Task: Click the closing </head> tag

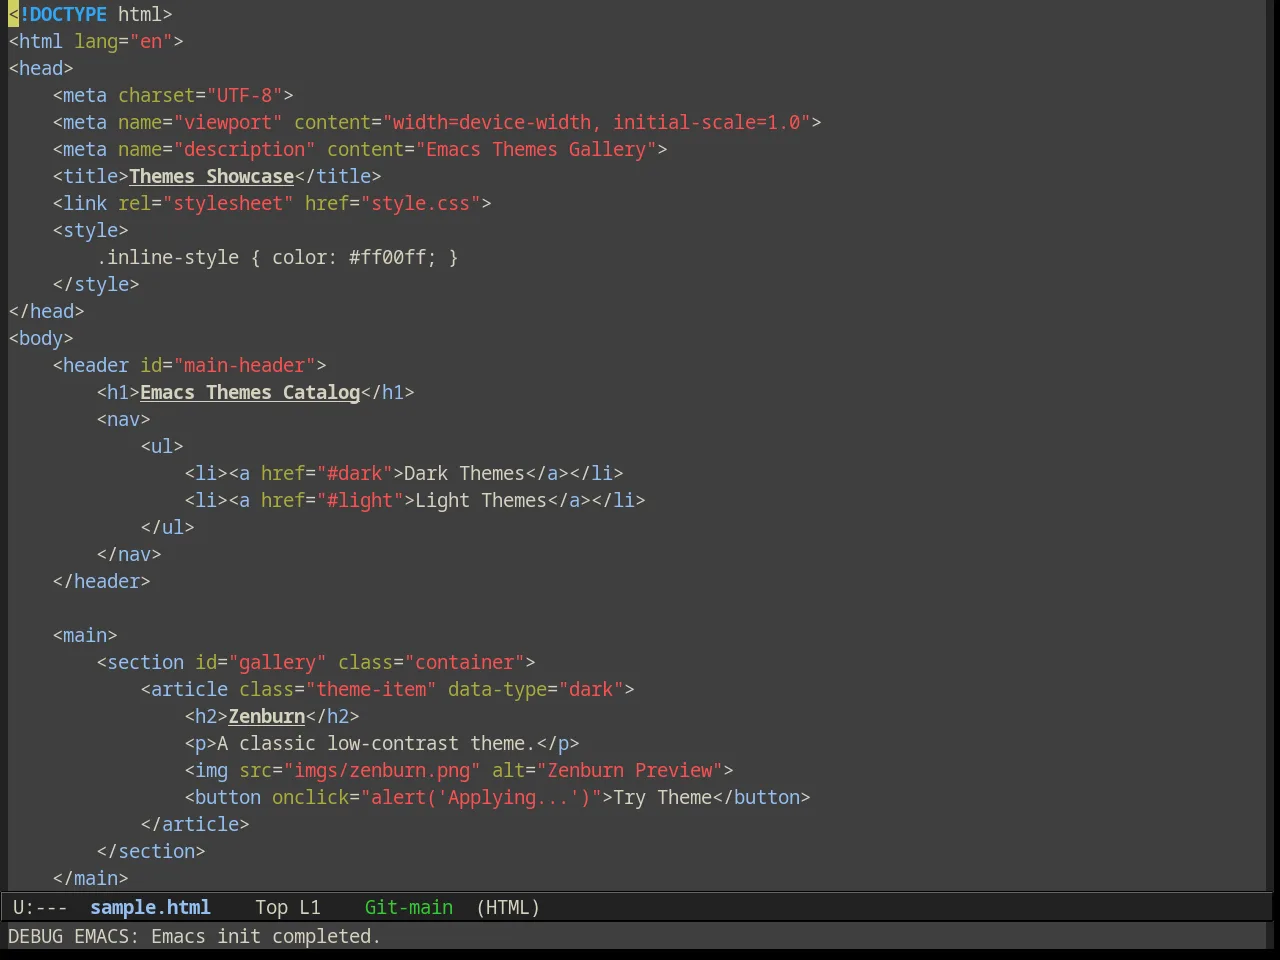Action: click(46, 311)
